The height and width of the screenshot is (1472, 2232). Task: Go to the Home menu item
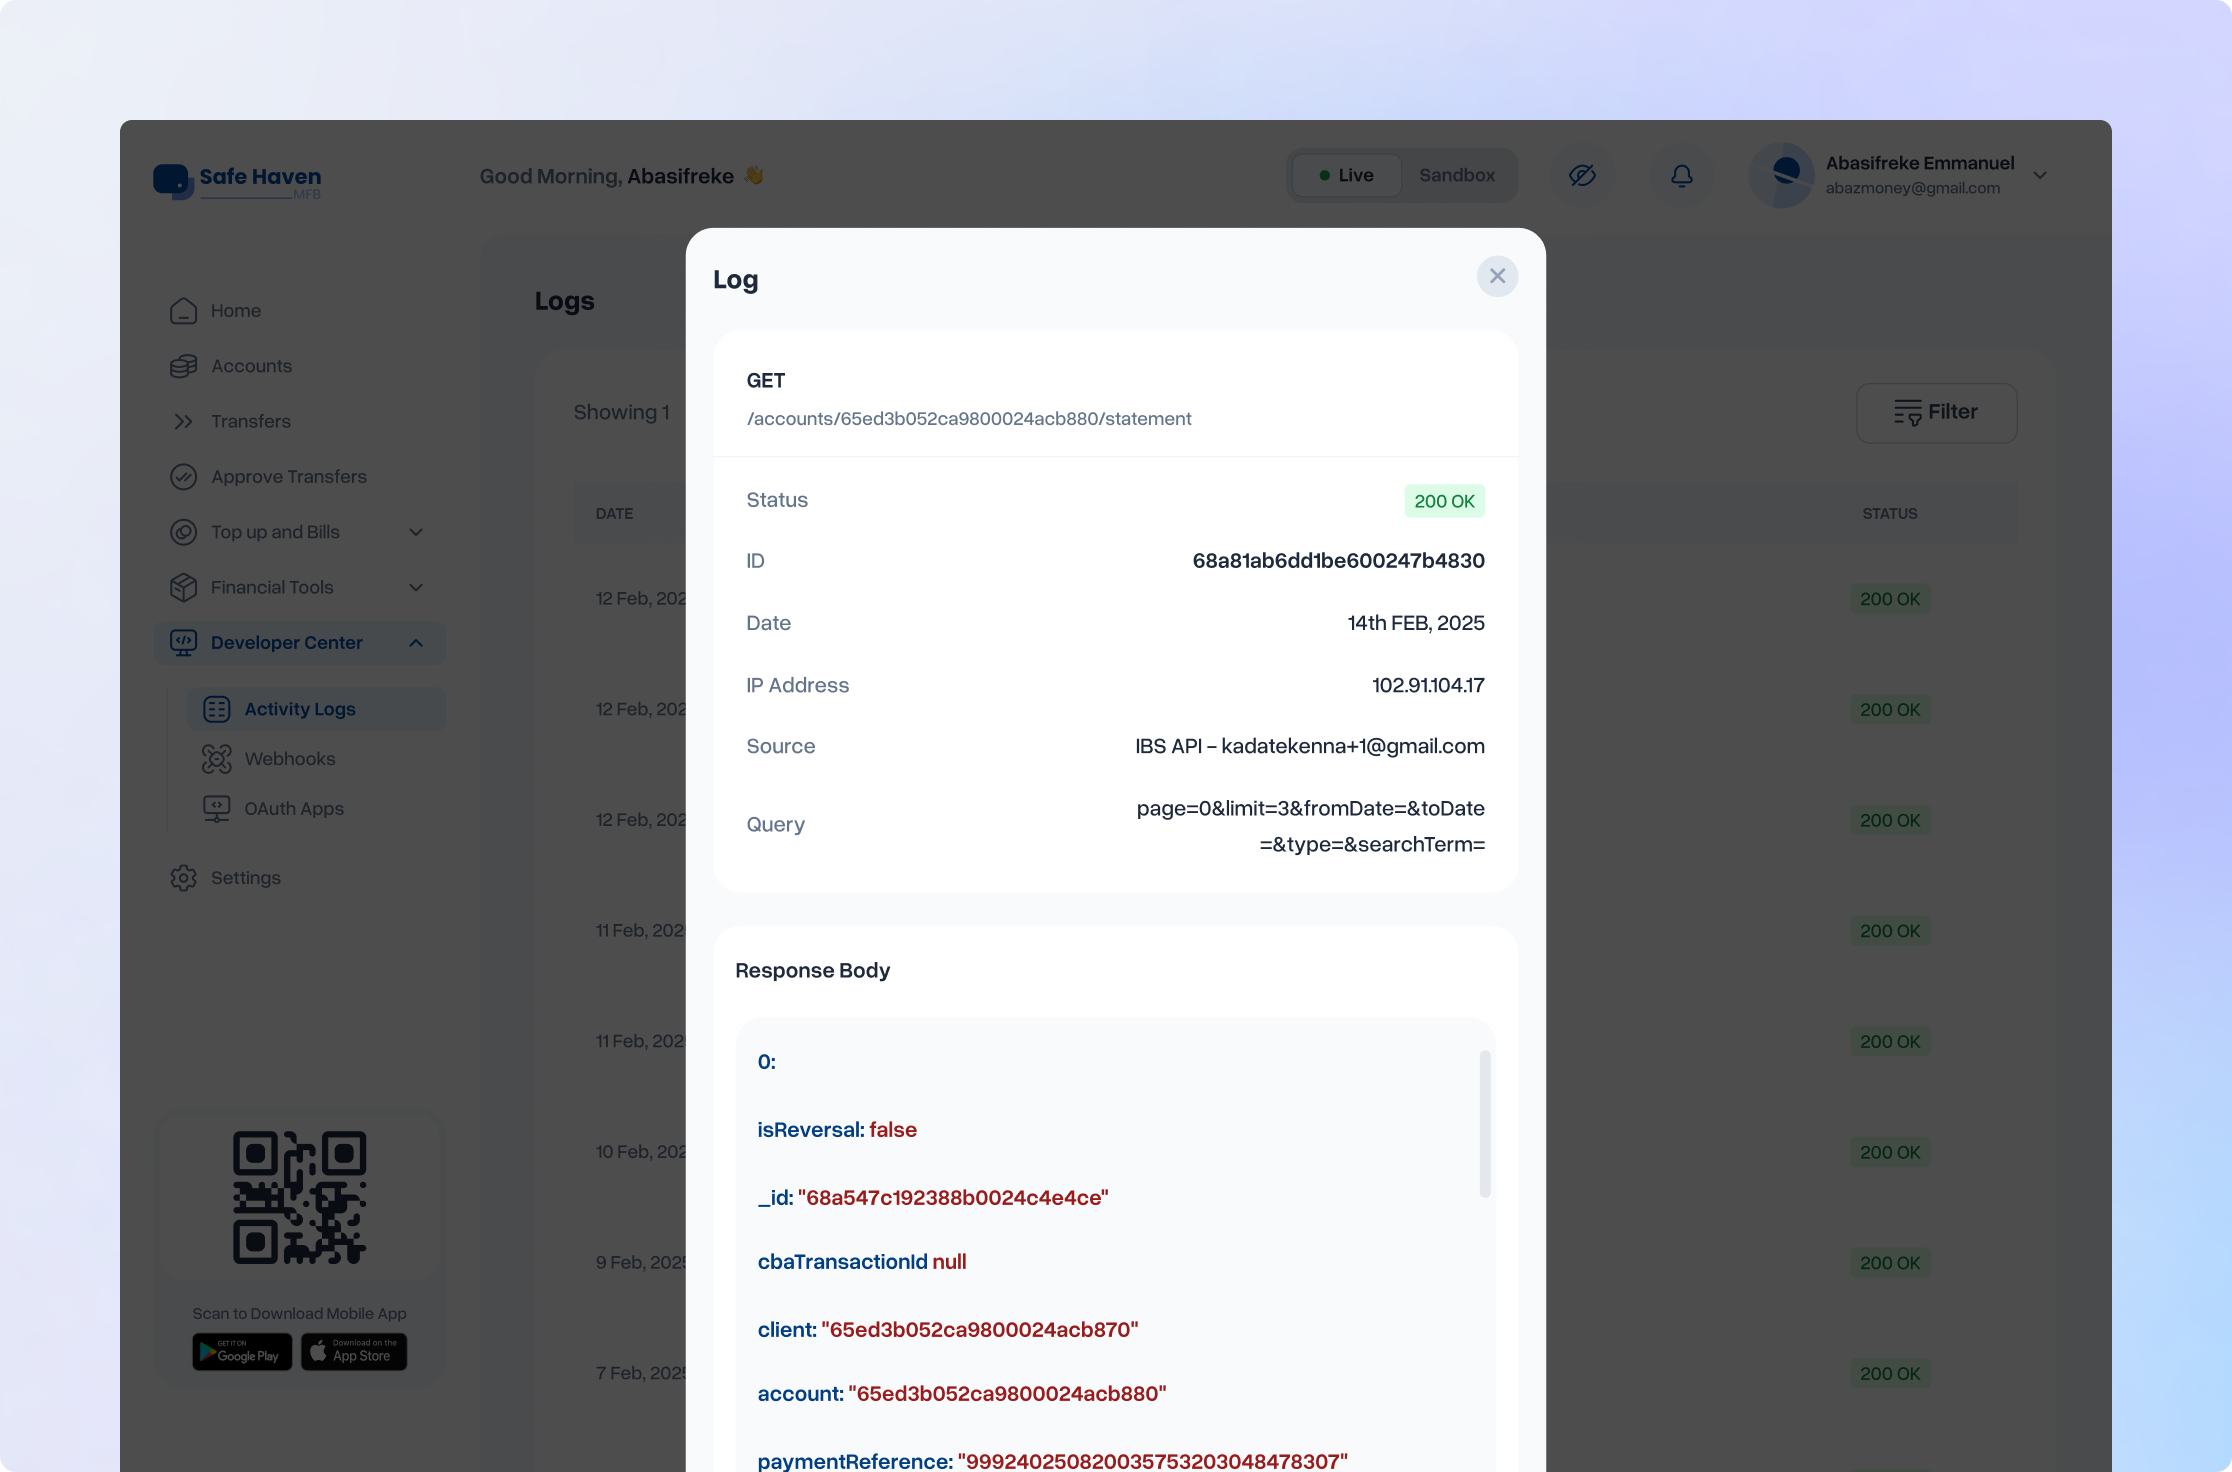pyautogui.click(x=184, y=311)
